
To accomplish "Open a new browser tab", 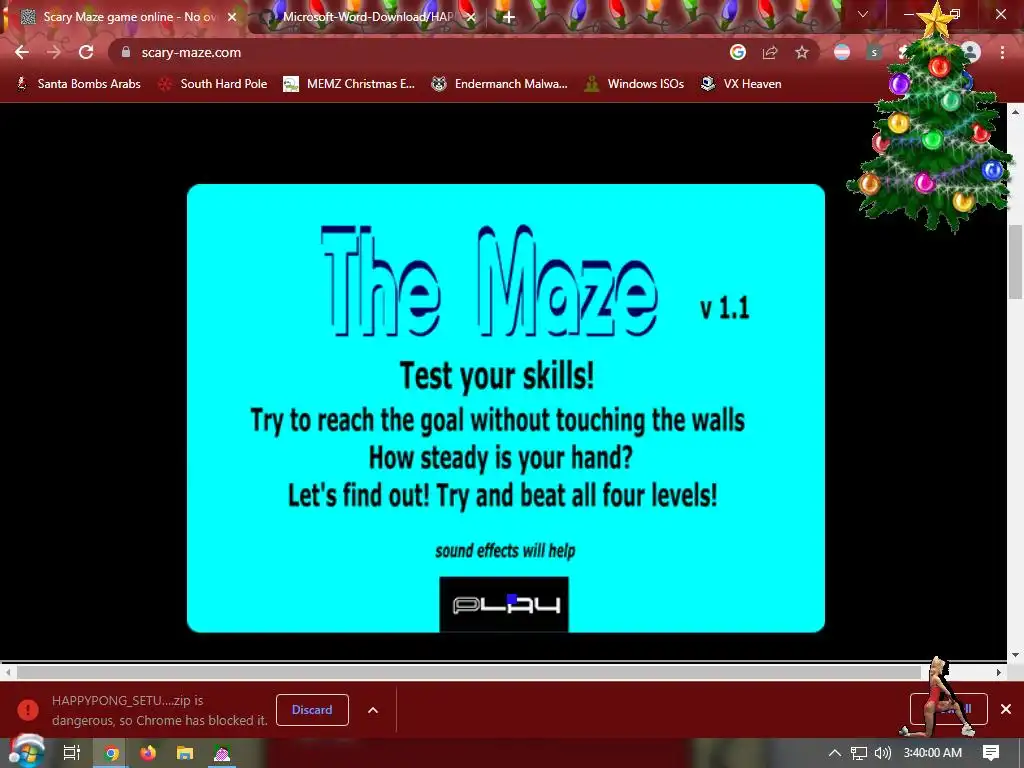I will click(509, 17).
